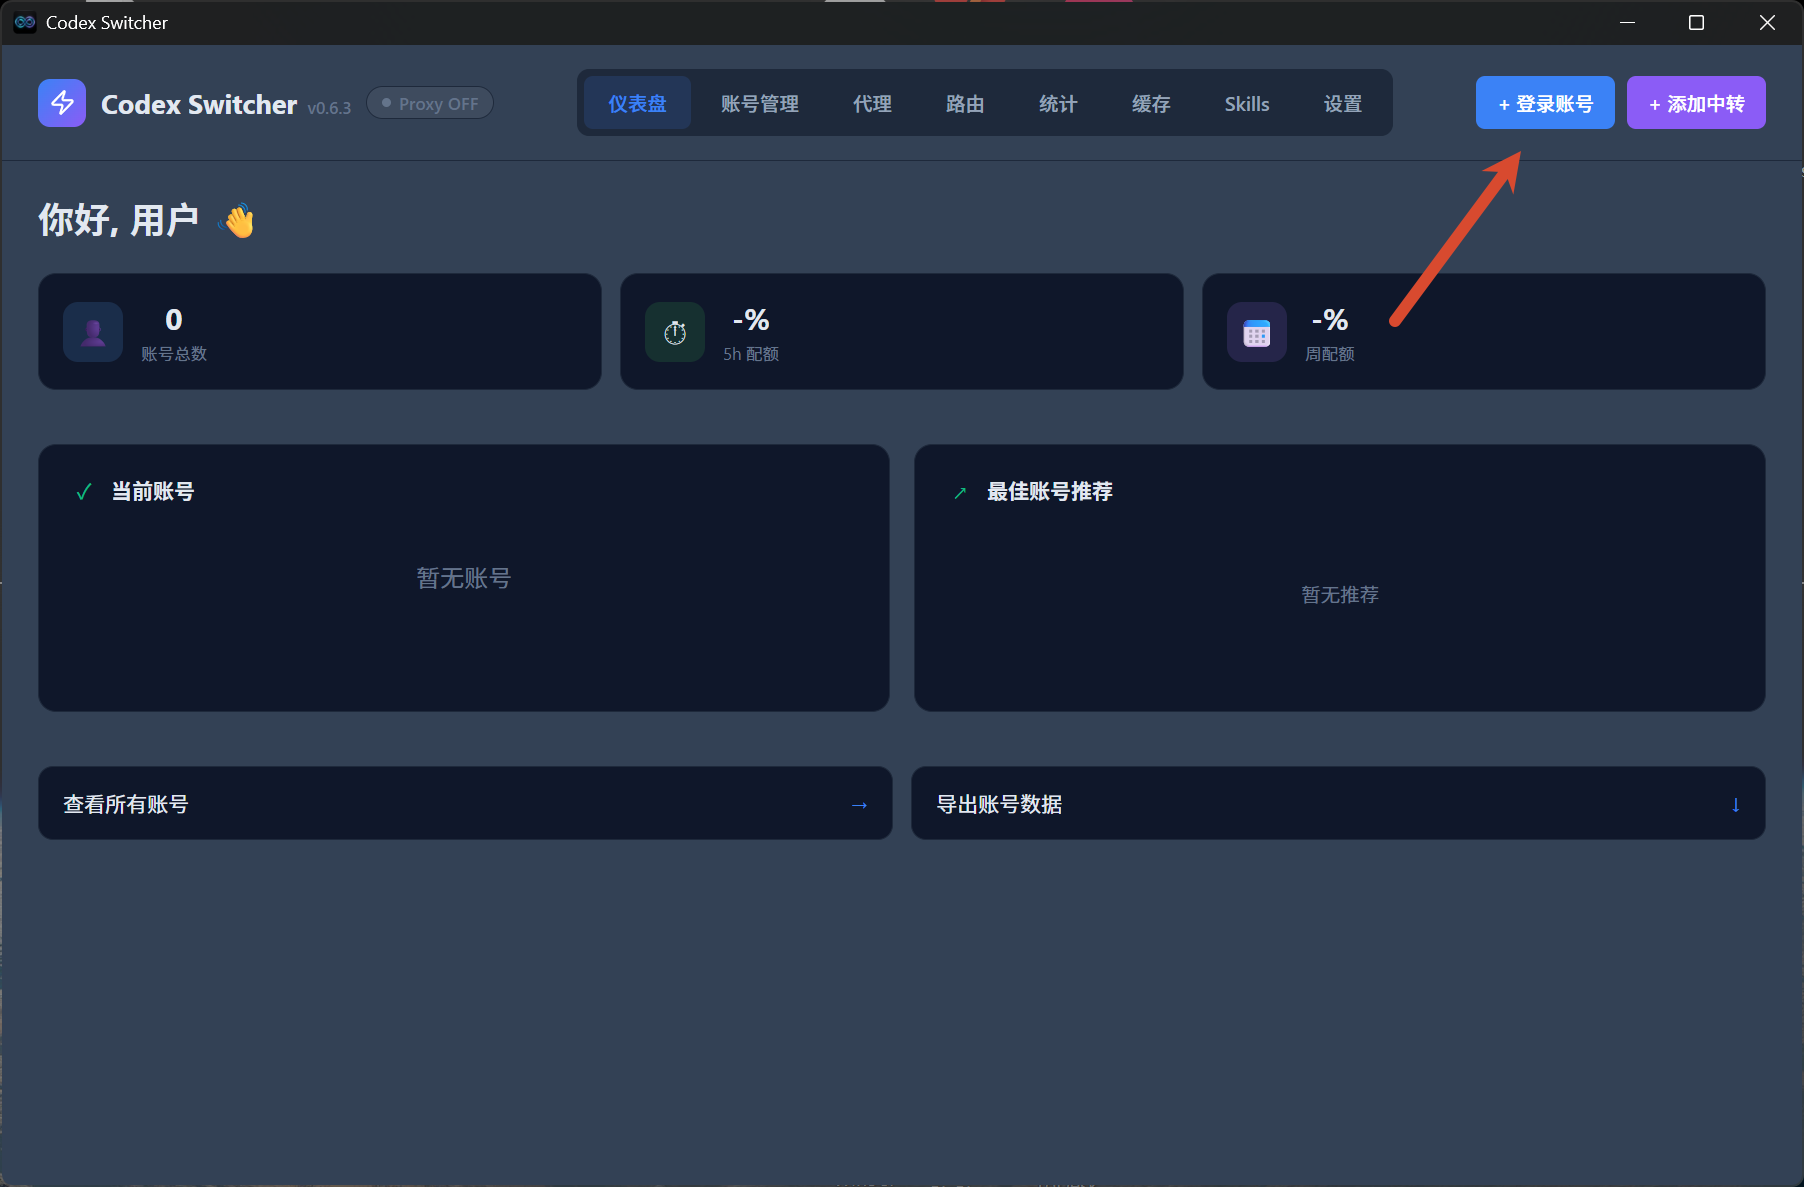1804x1187 pixels.
Task: Go to the 代理 tab
Action: tap(872, 103)
